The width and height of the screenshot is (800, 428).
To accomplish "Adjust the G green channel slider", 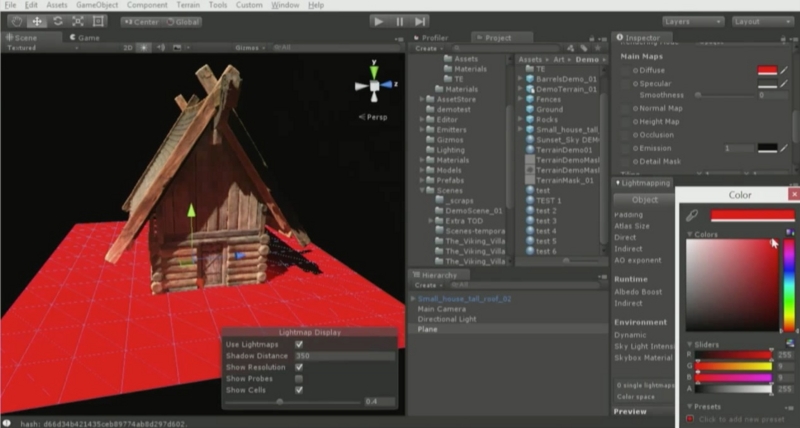I will 733,366.
